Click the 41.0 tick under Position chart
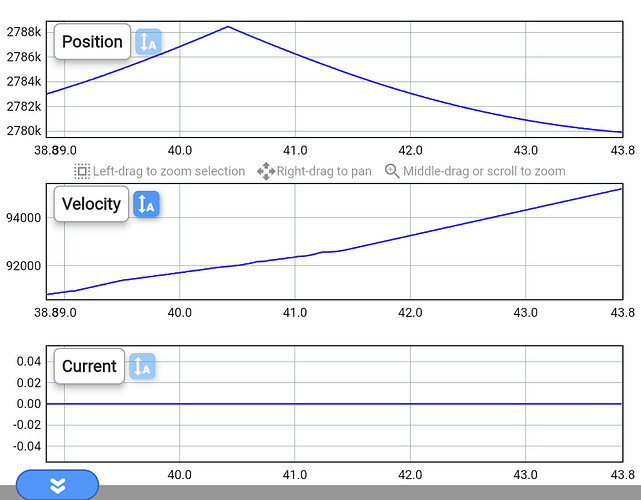This screenshot has height=500, width=641. click(x=294, y=150)
